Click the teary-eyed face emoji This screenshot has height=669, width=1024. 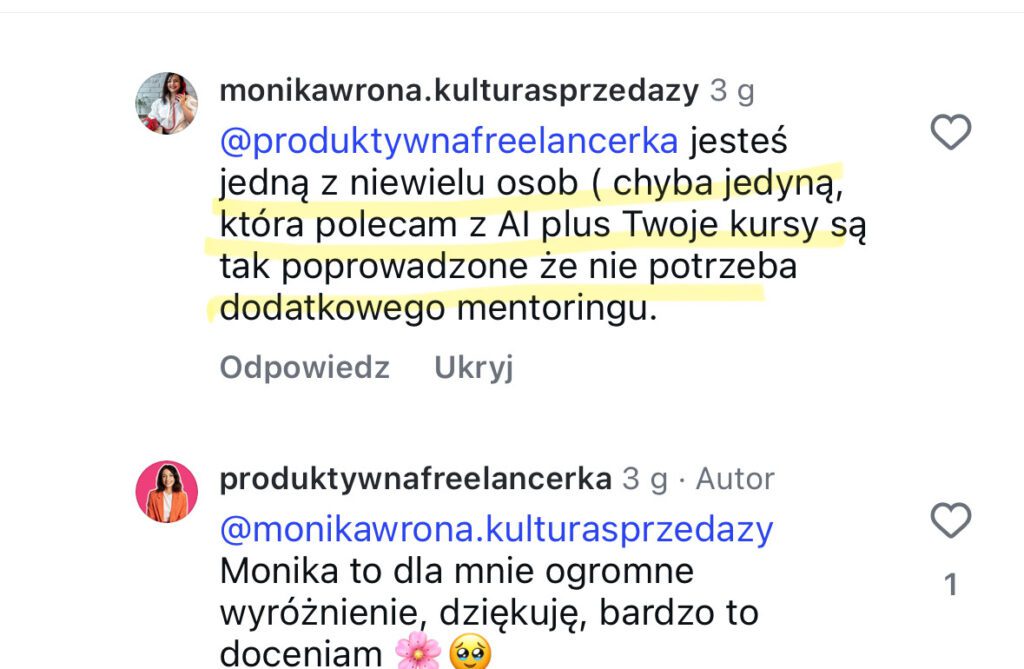coord(470,653)
